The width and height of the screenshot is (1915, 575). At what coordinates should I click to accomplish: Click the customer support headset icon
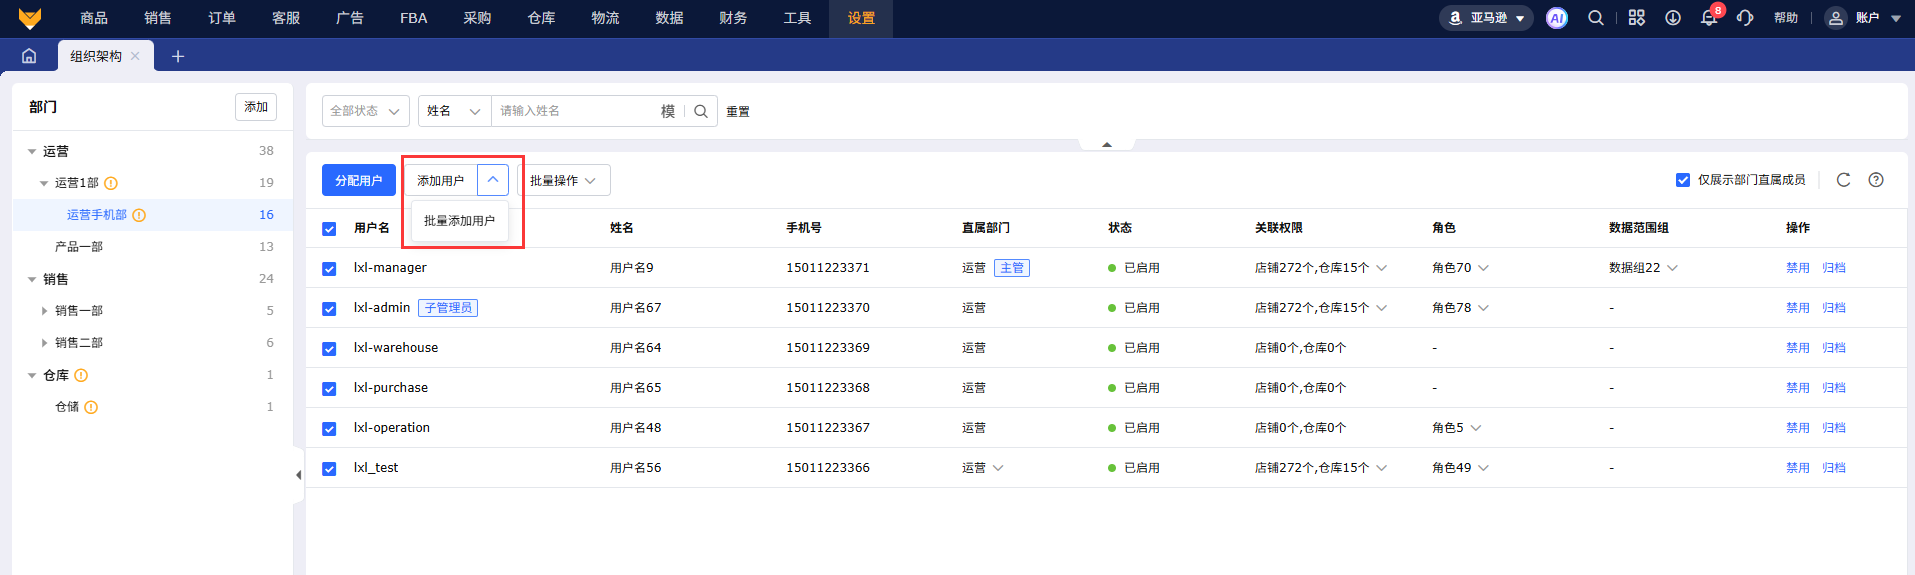(x=1745, y=18)
